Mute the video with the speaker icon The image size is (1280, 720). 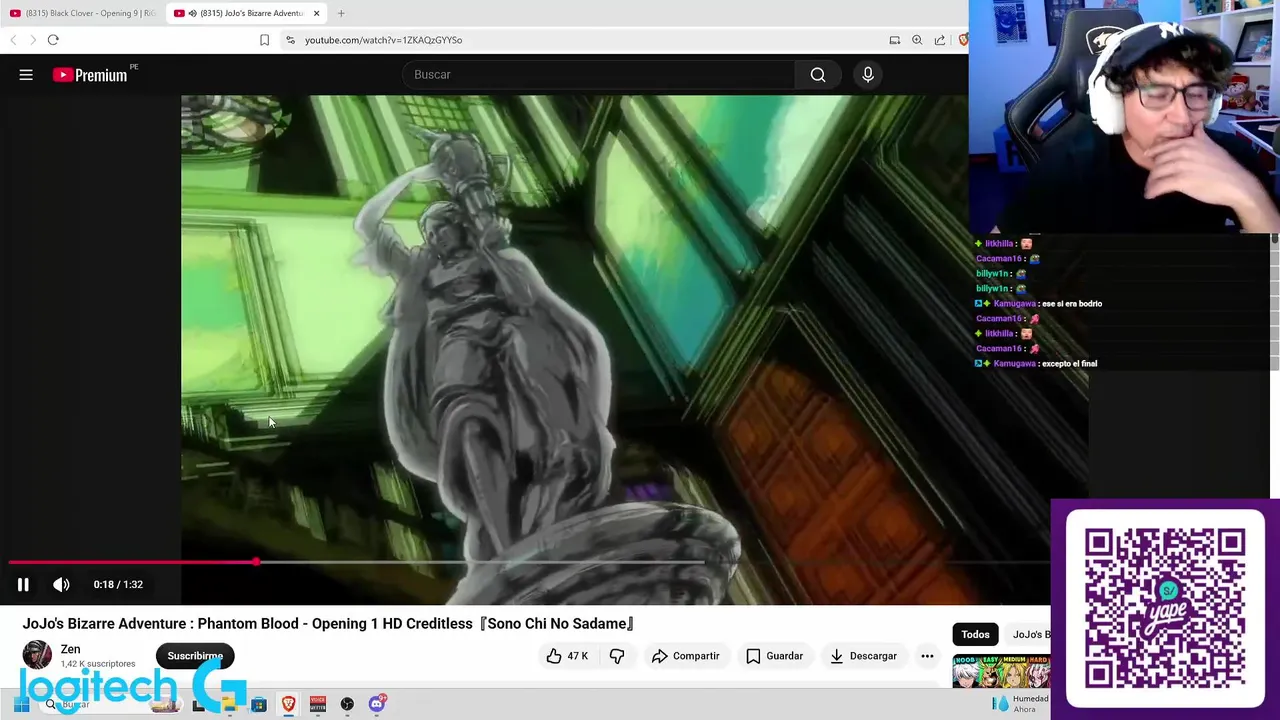pos(61,585)
